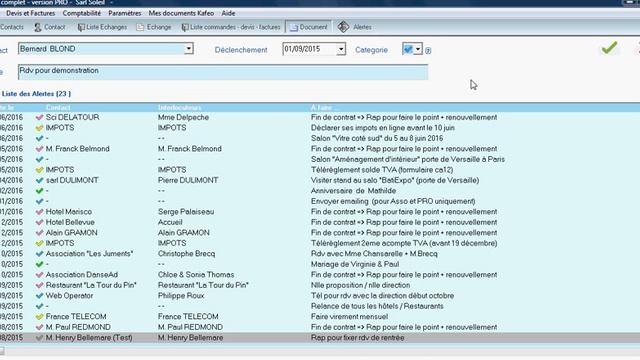
Task: Select Christophe Brecq interlocuteur cell
Action: (x=186, y=253)
